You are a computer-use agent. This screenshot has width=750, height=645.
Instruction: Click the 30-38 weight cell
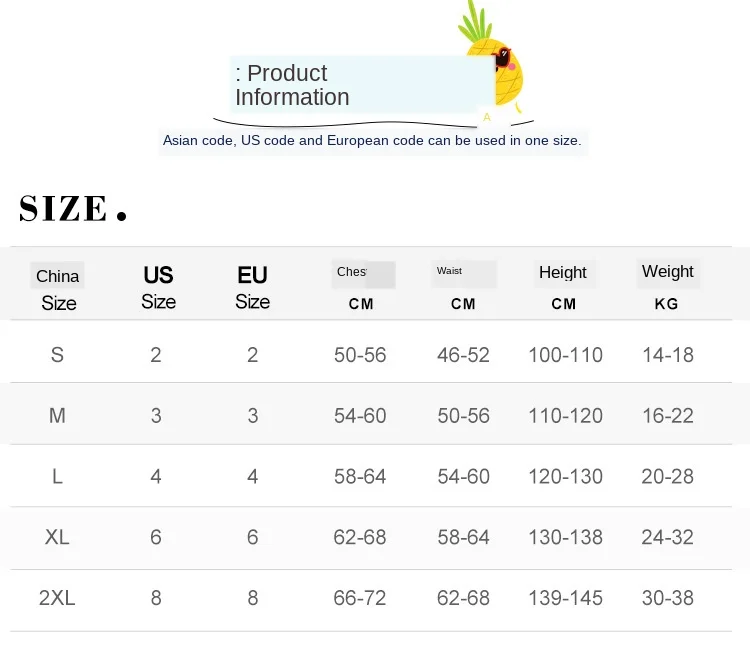coord(668,598)
